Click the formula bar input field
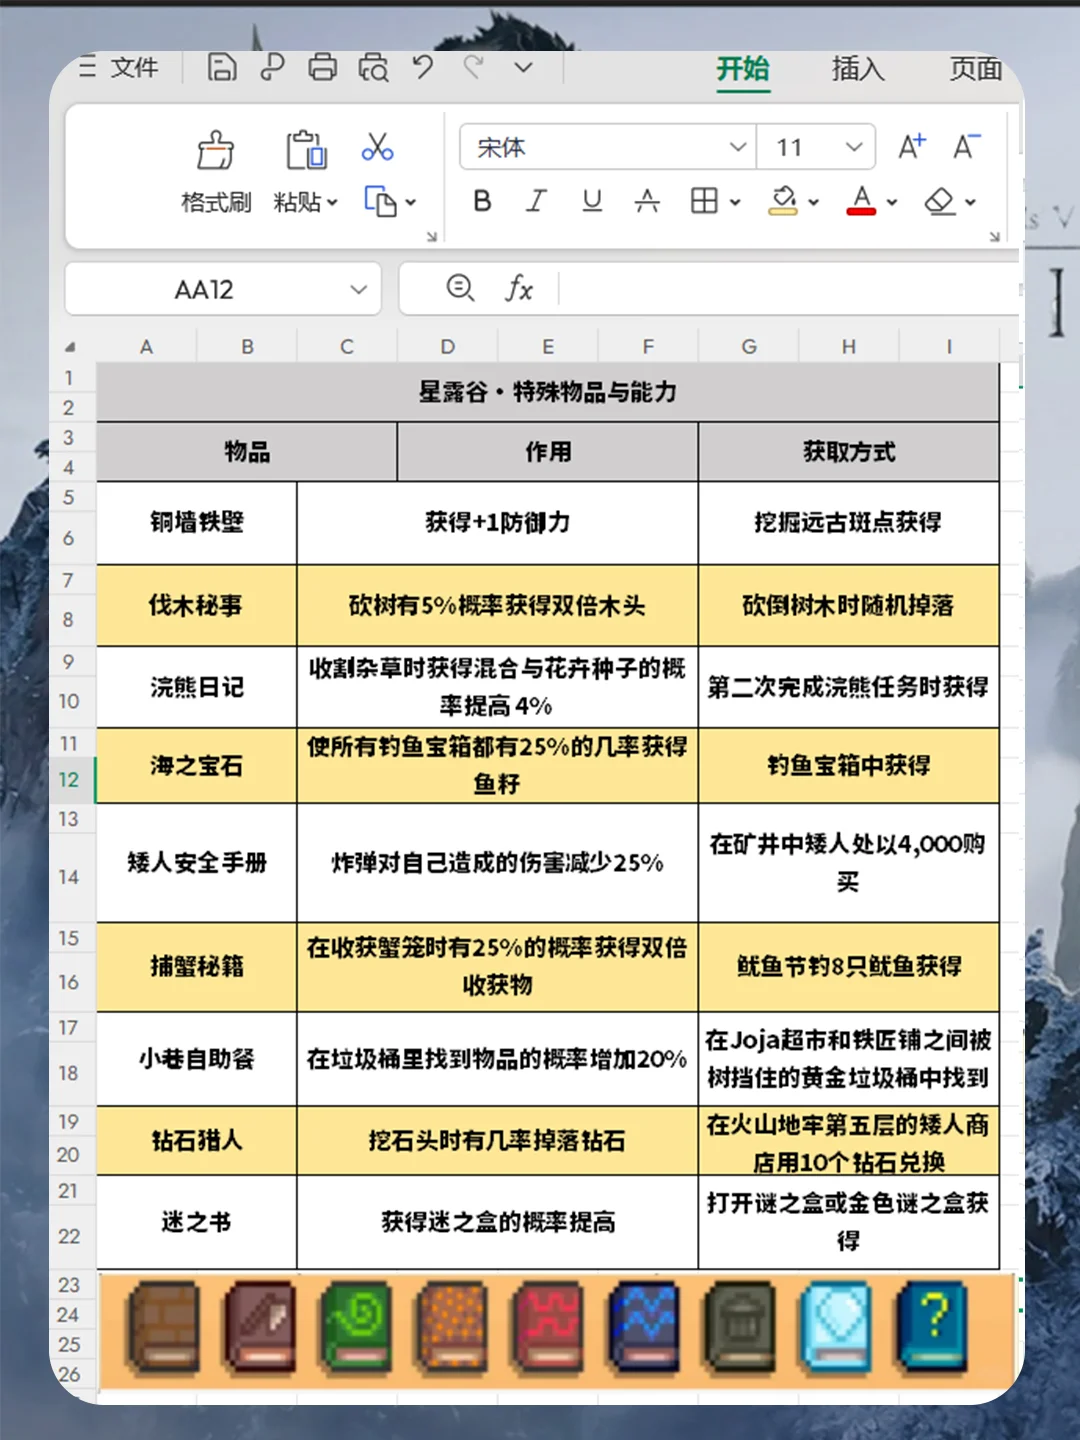Screen dimensions: 1080x1440 tap(790, 289)
